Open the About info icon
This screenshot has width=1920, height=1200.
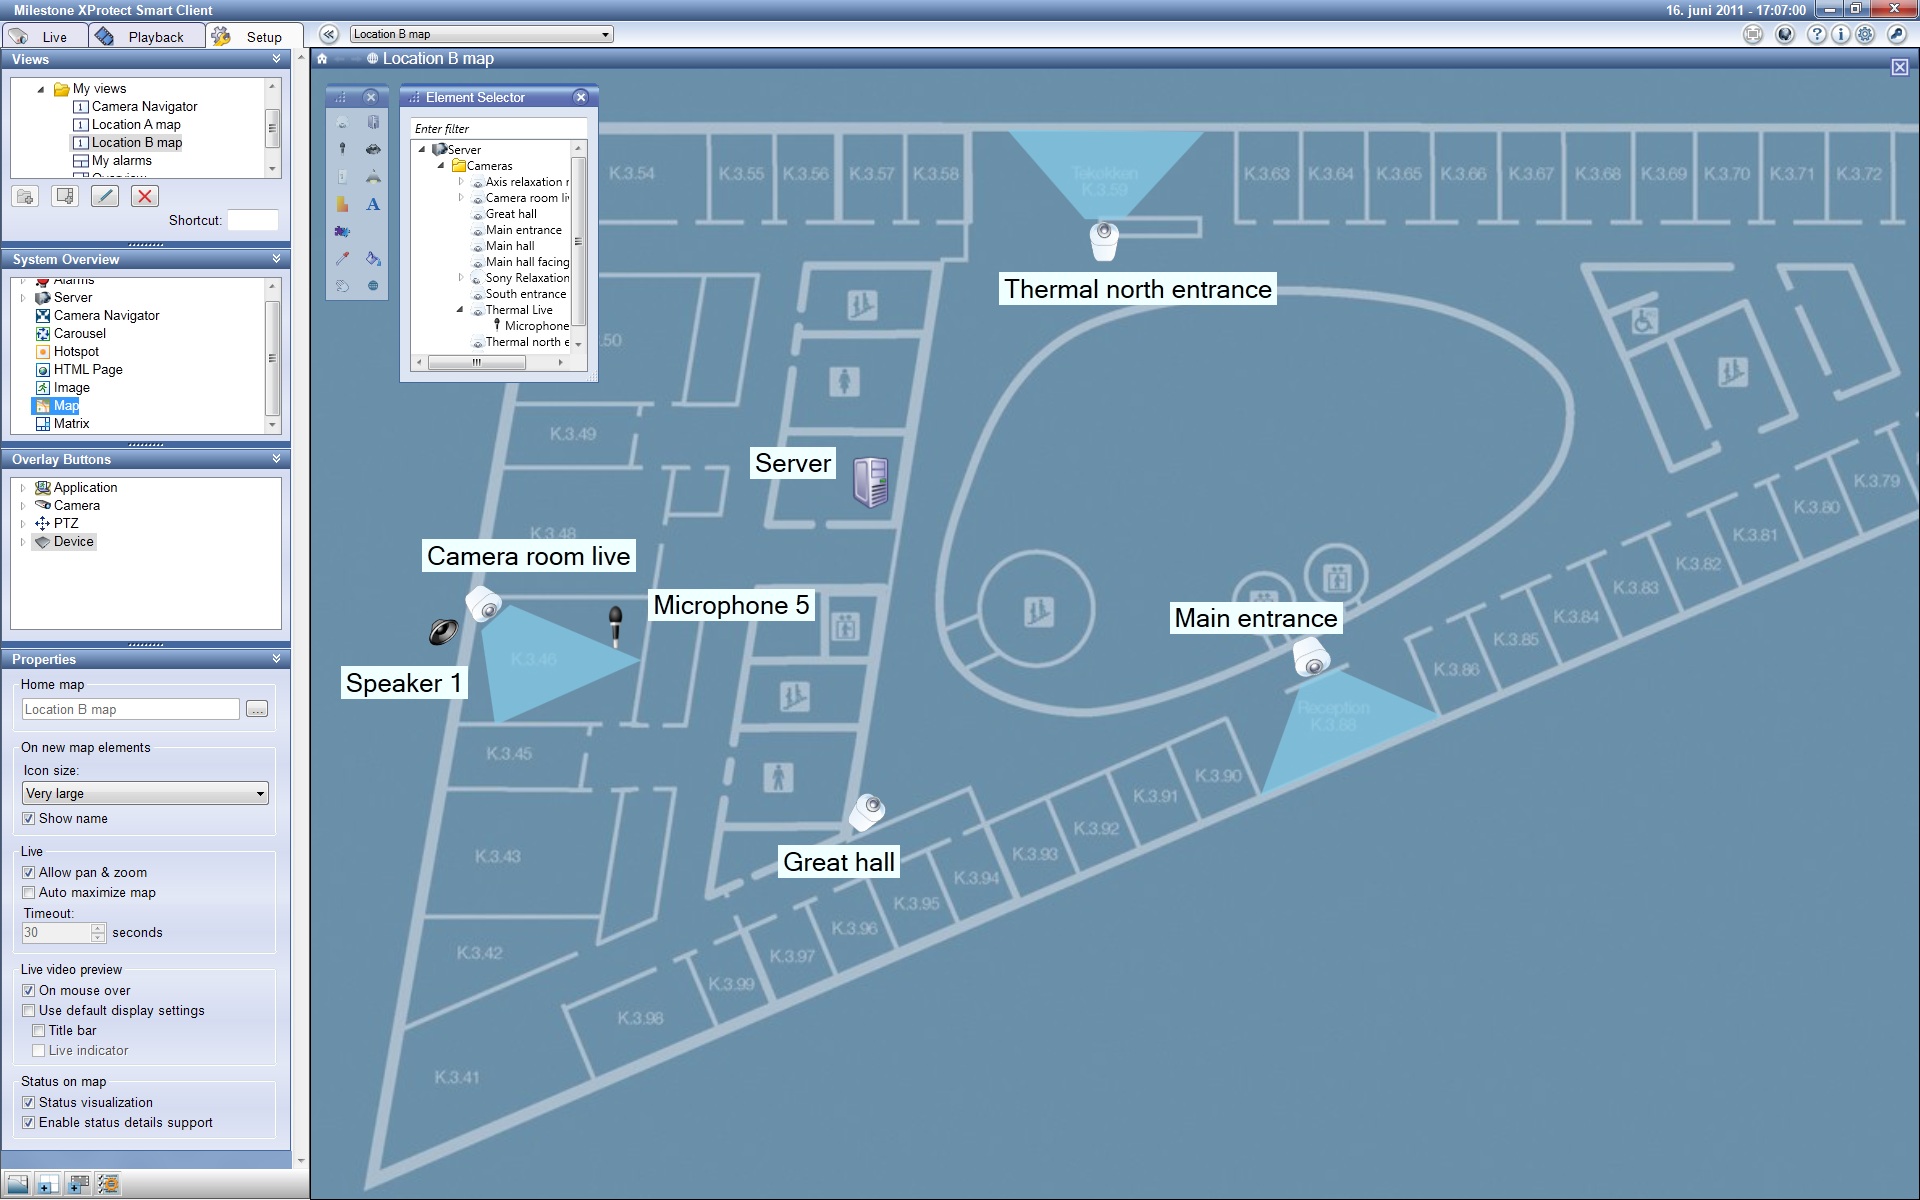(x=1841, y=34)
